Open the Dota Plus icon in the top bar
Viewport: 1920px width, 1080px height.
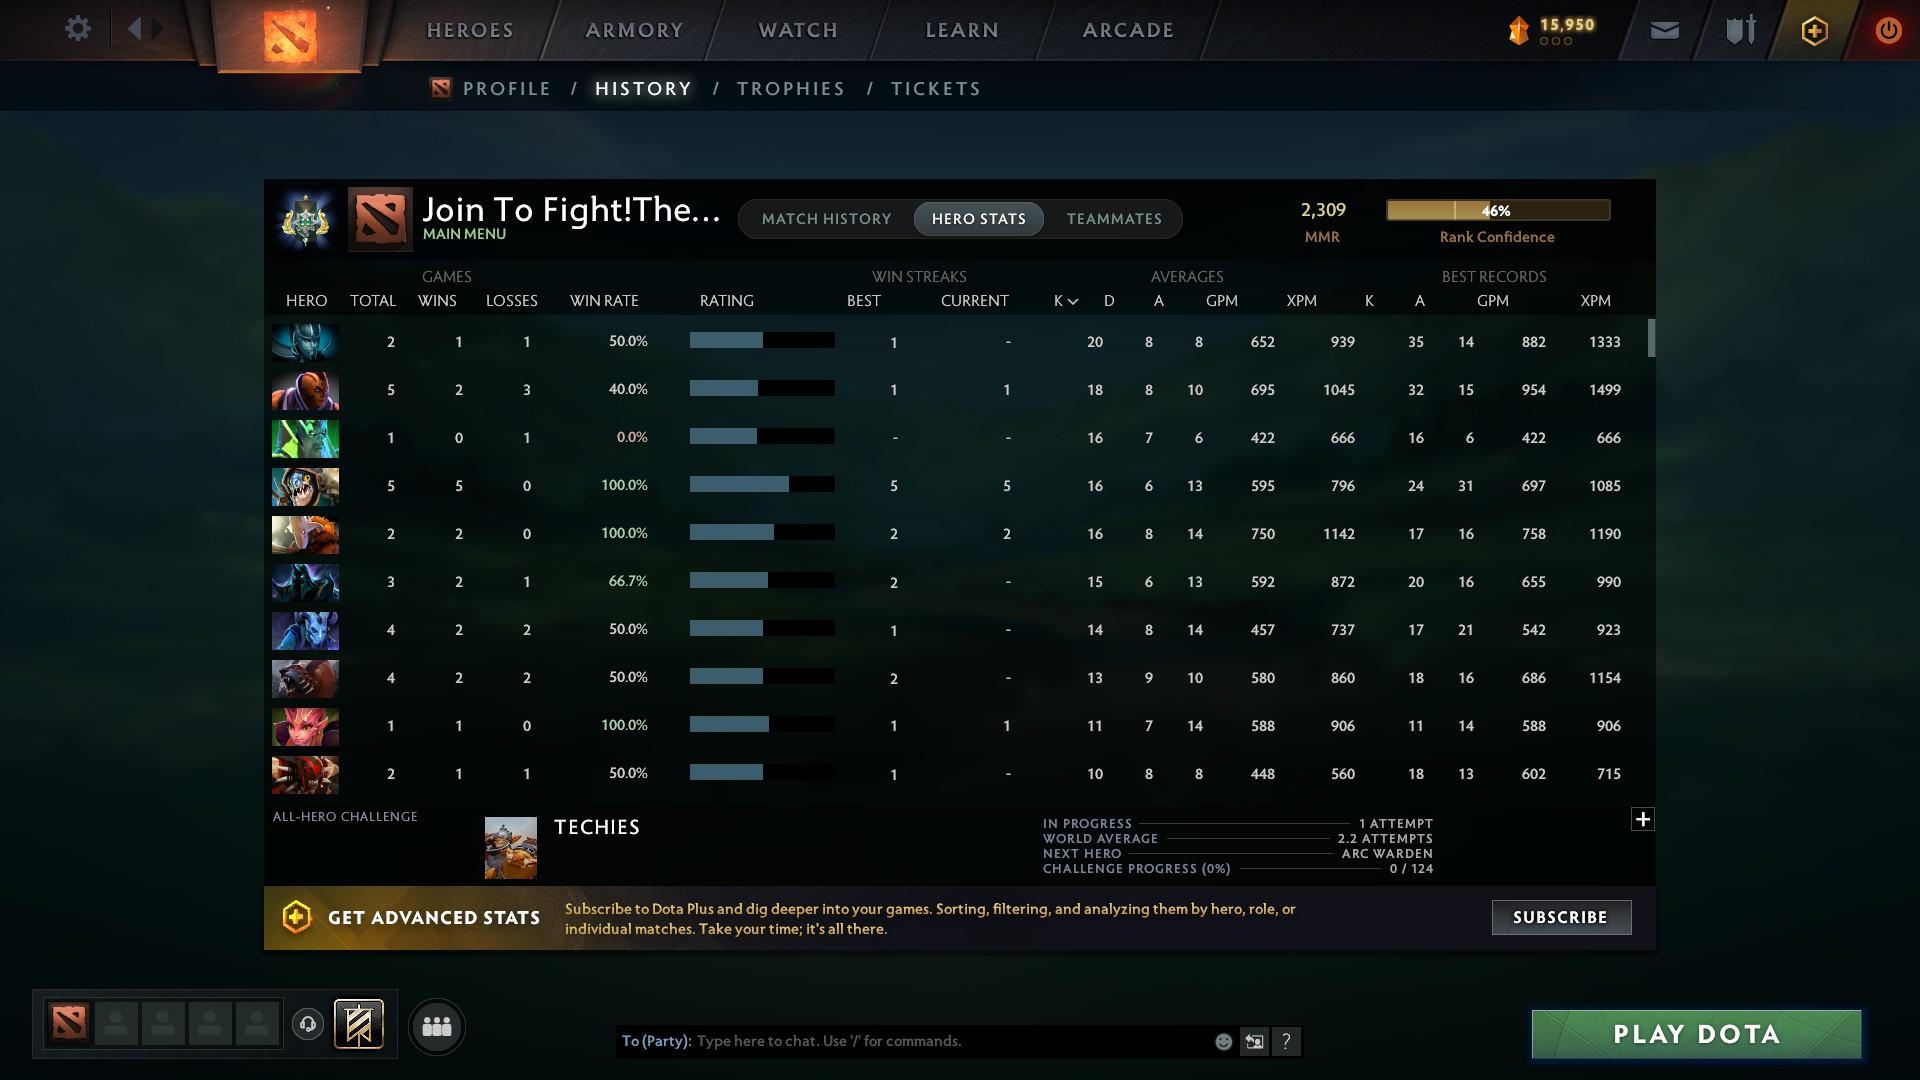click(x=1813, y=30)
